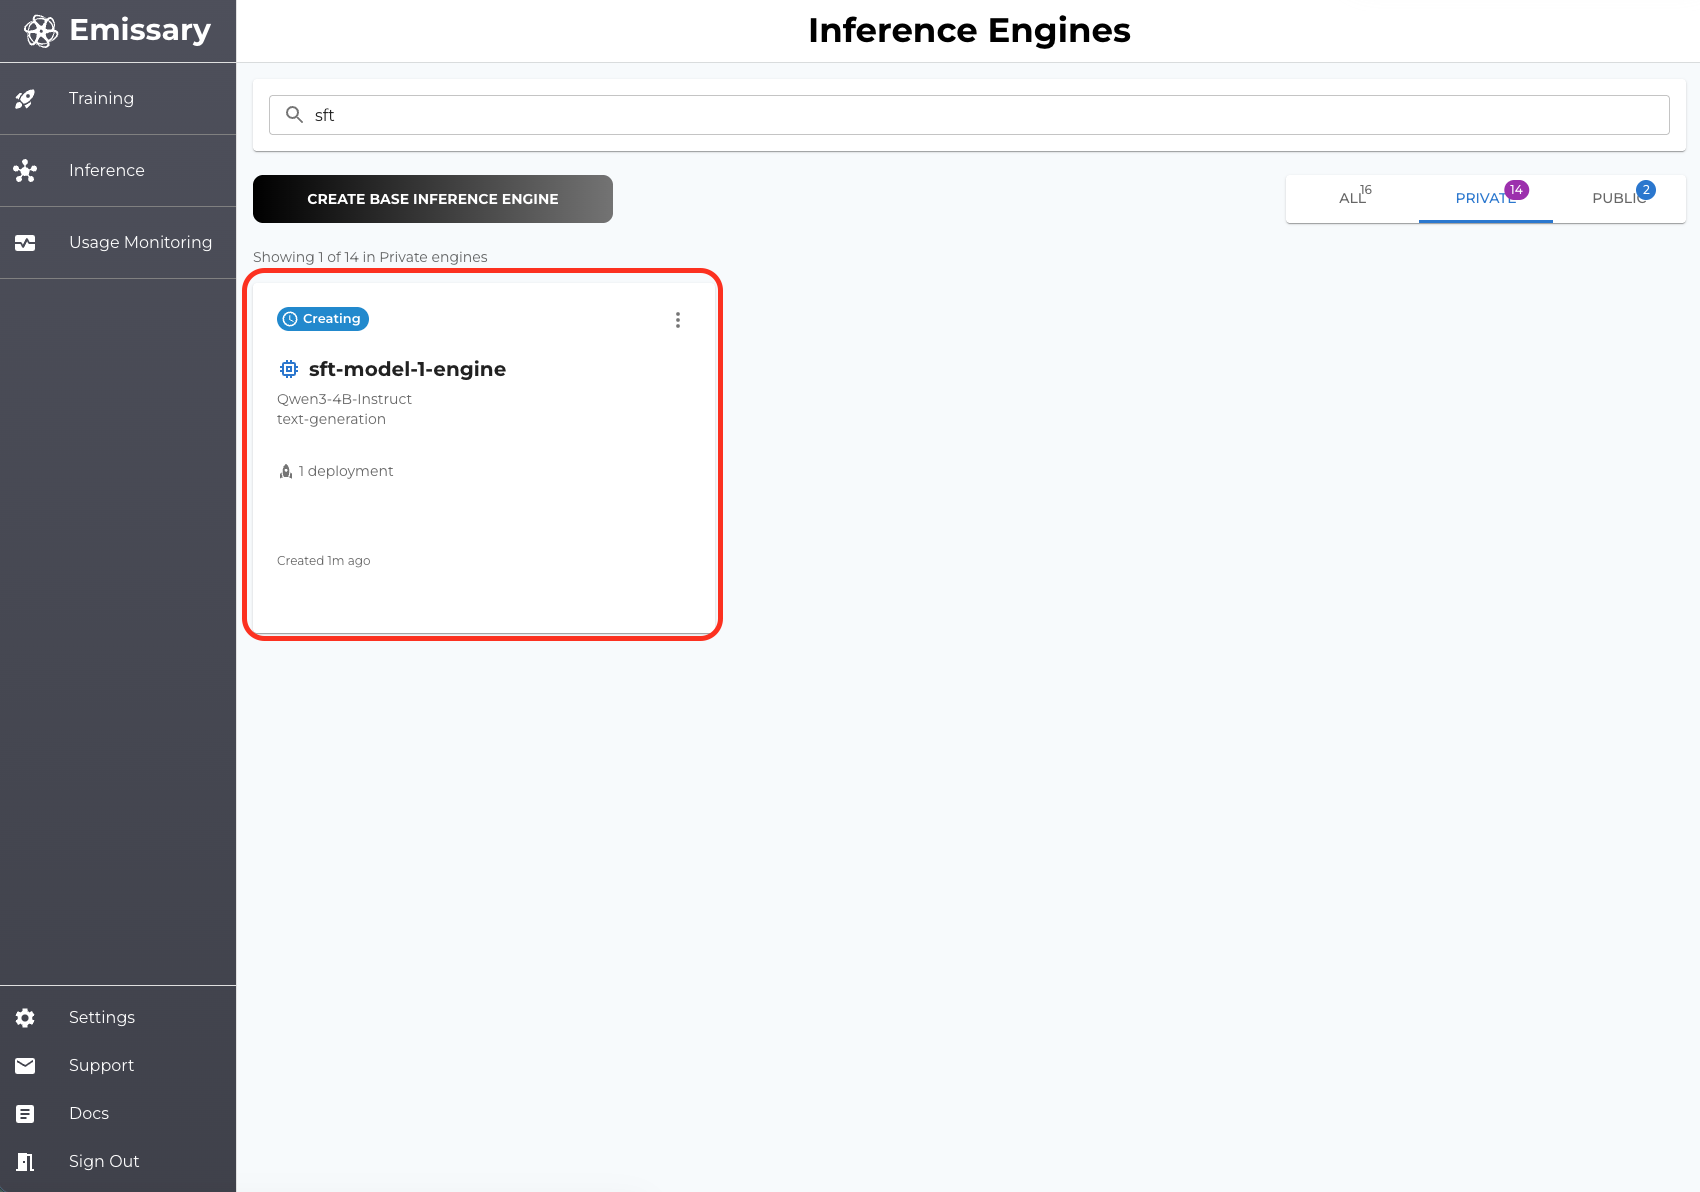Viewport: 1700px width, 1192px height.
Task: Click the deployment icon on the engine card
Action: point(285,470)
